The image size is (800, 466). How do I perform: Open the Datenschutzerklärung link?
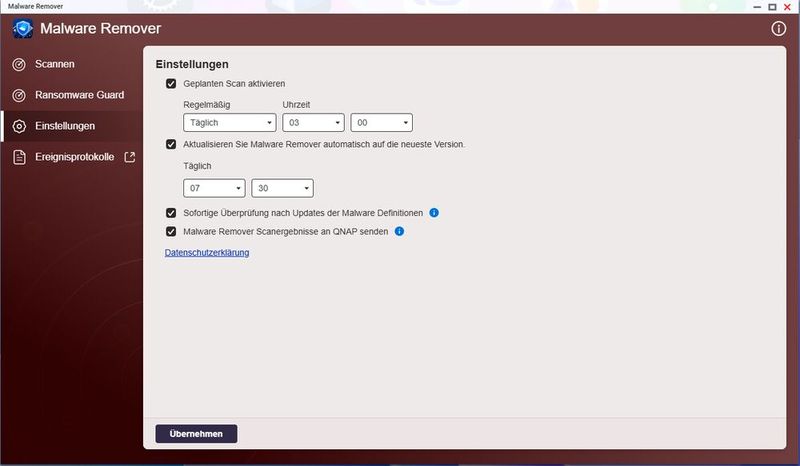(x=207, y=253)
